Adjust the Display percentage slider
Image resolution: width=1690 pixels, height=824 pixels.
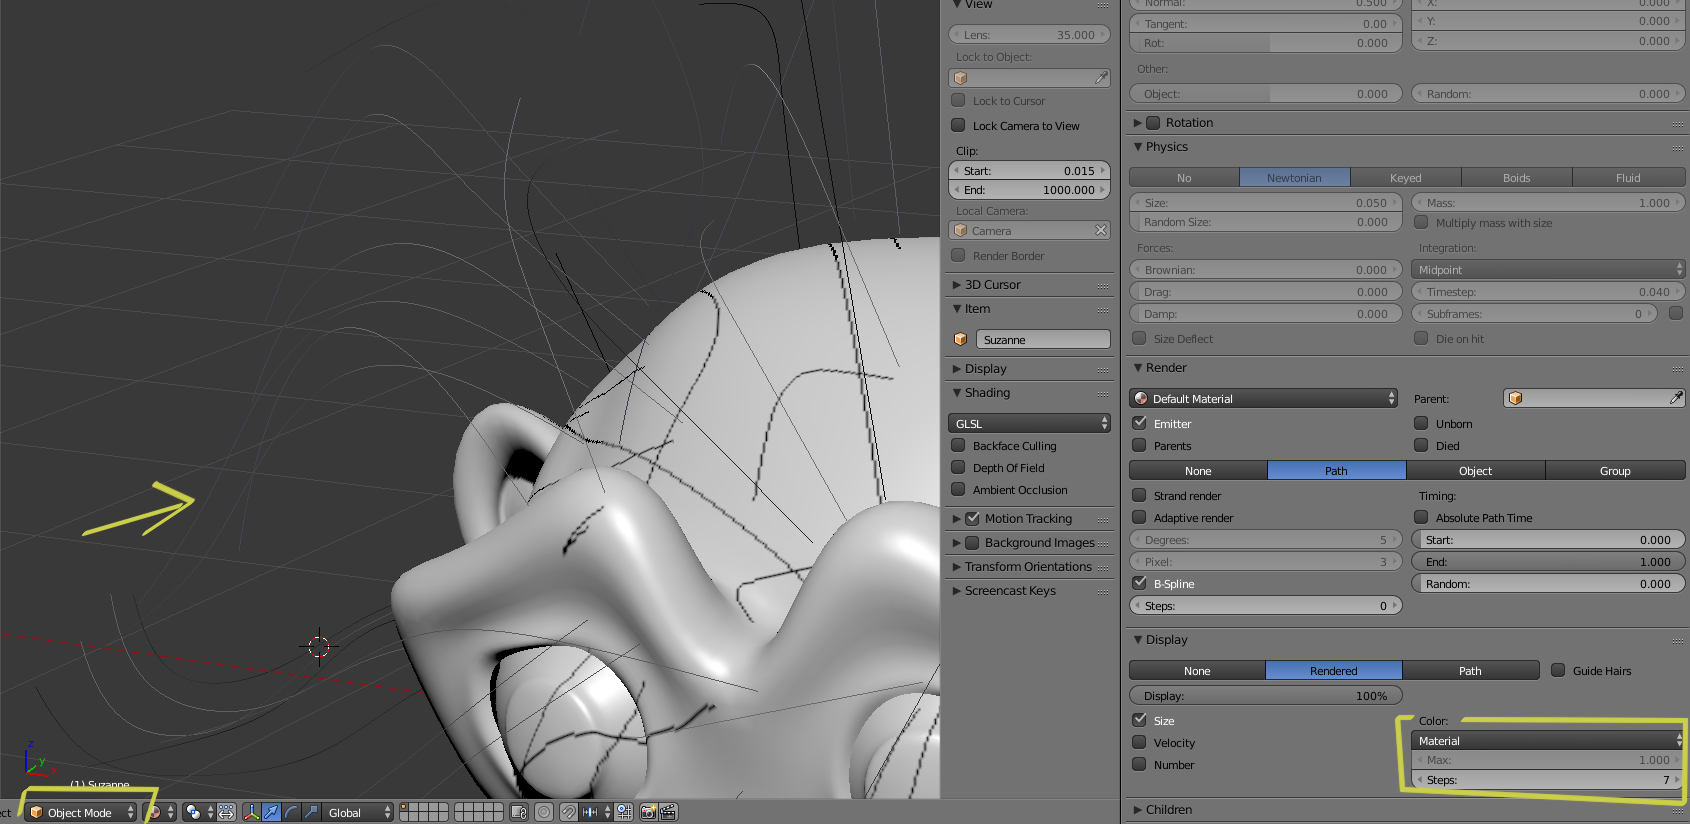(x=1266, y=696)
